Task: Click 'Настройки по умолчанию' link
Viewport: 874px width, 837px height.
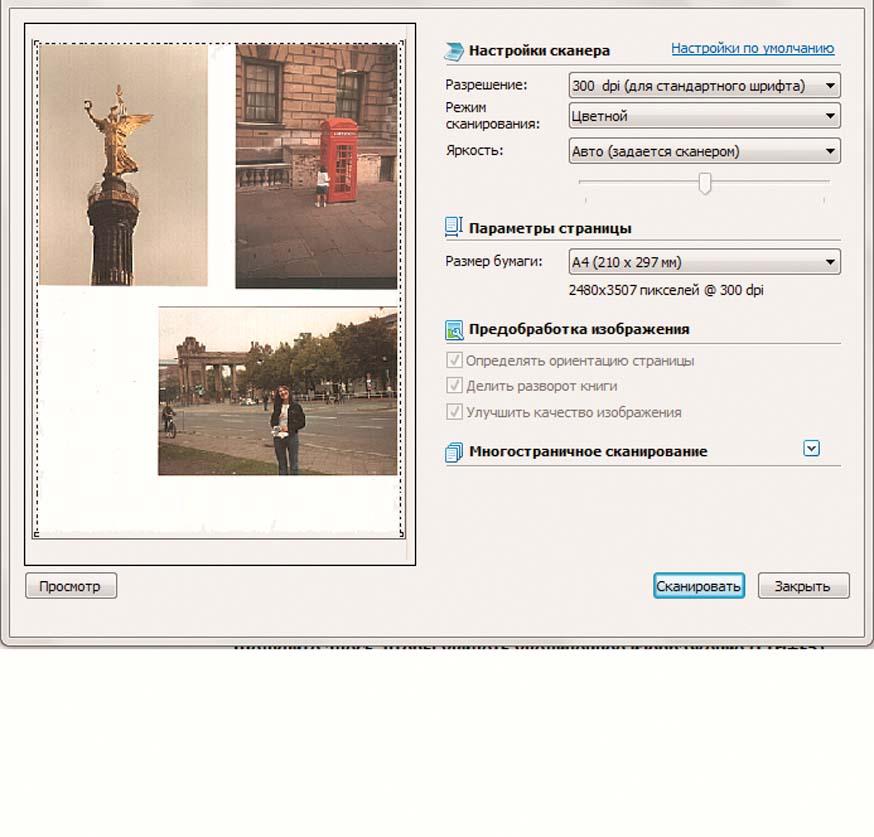Action: pos(752,48)
